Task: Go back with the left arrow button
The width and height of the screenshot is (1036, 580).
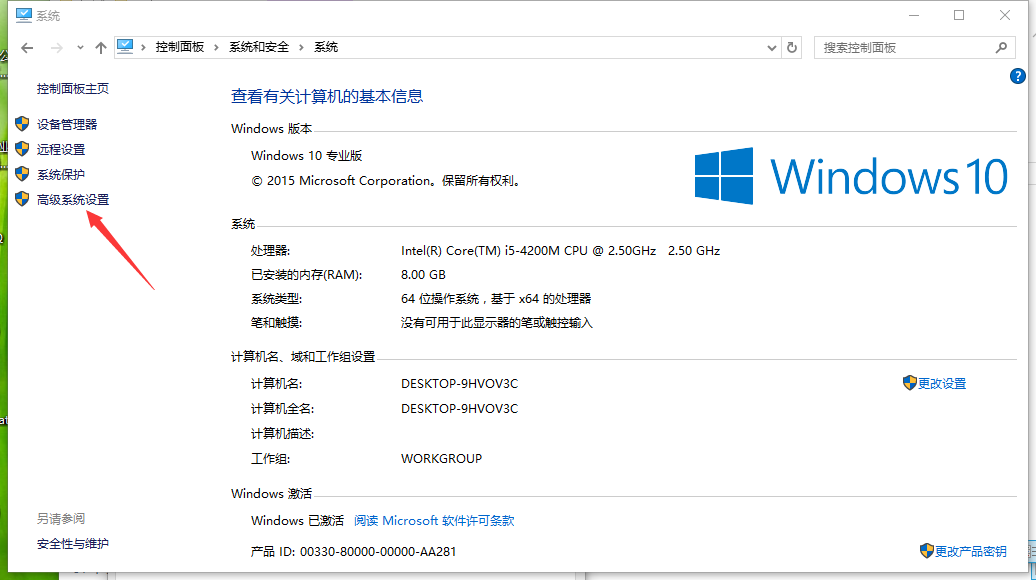Action: (x=27, y=48)
